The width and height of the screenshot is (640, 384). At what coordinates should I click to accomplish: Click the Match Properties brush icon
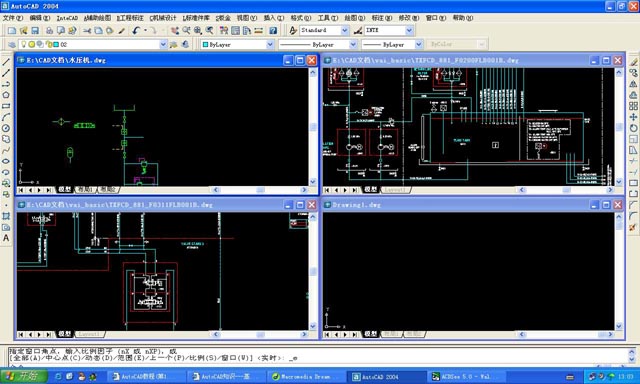[x=122, y=31]
